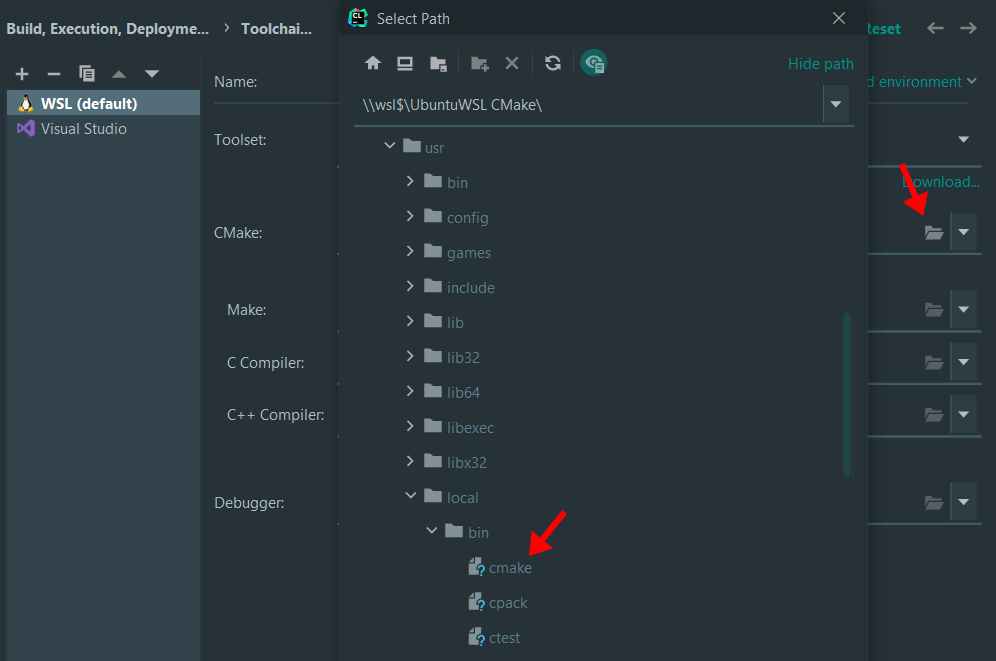This screenshot has height=661, width=996.
Task: Click the Hide path link
Action: pyautogui.click(x=820, y=63)
